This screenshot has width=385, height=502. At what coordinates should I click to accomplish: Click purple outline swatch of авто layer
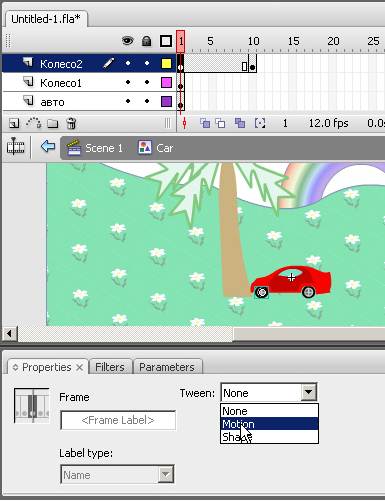pos(166,101)
